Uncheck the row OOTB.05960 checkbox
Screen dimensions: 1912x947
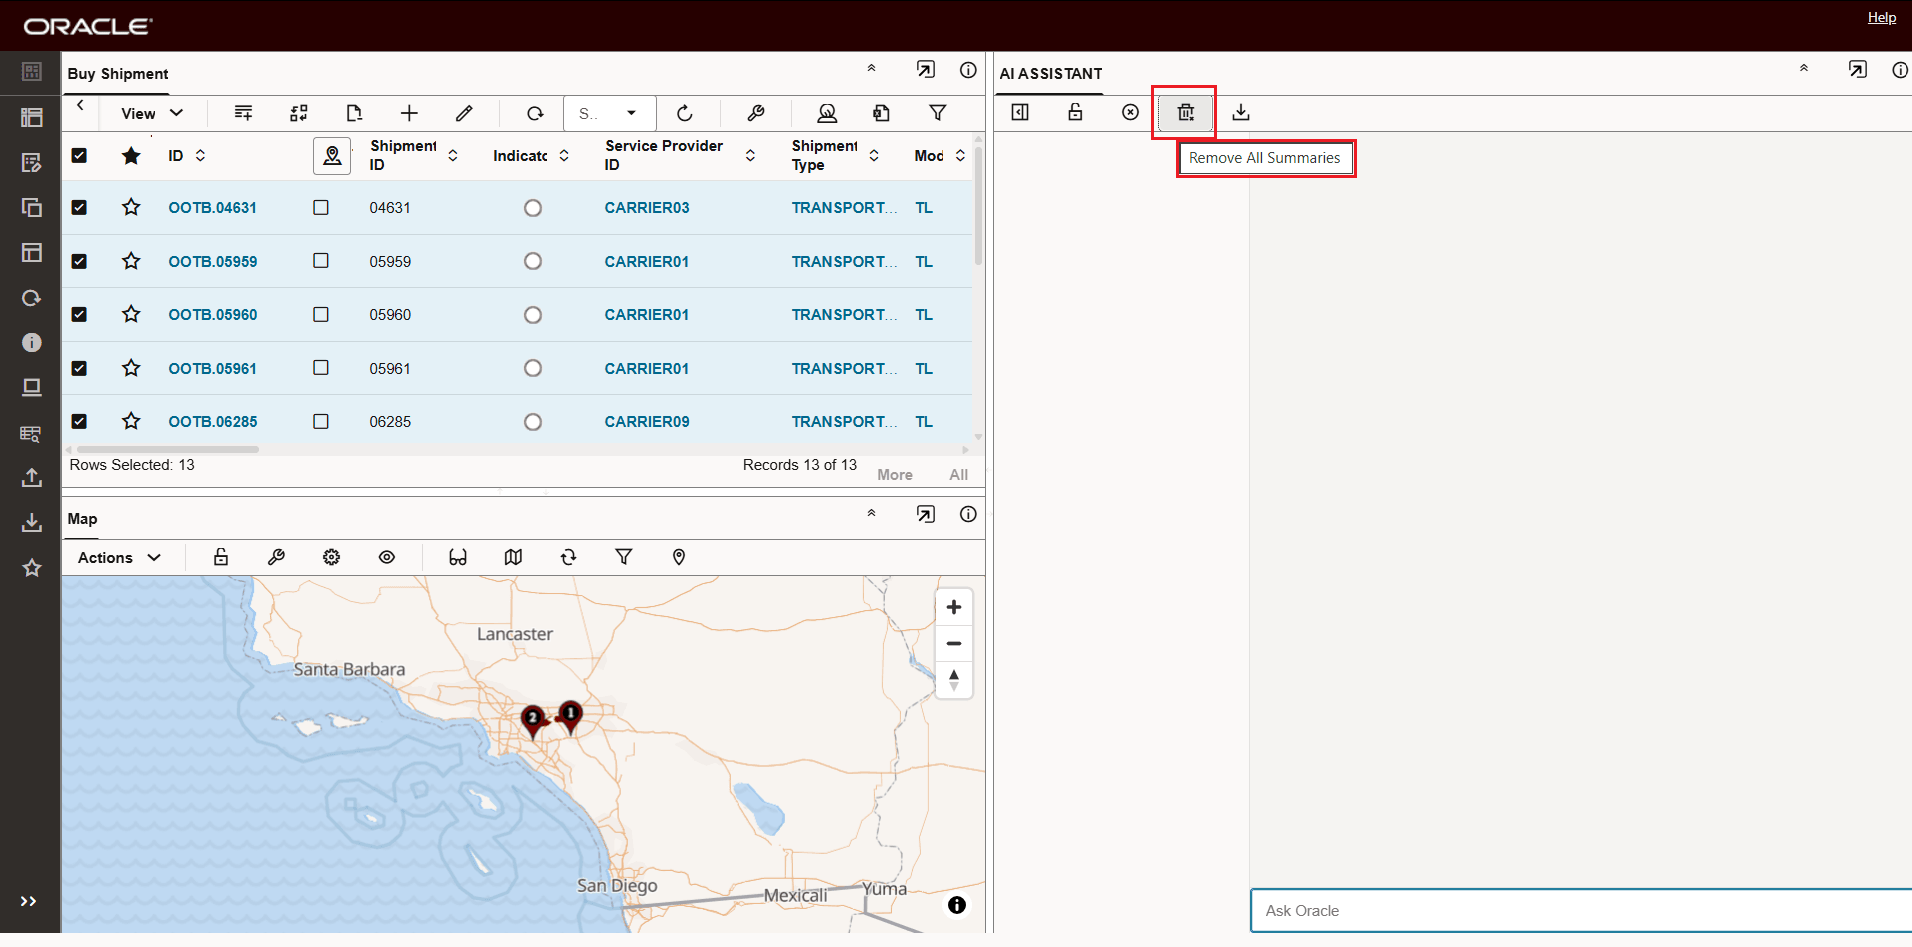pos(79,314)
